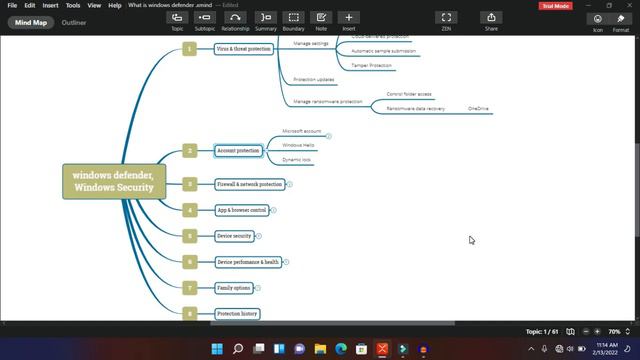
Task: Open the View menu
Action: (94, 5)
